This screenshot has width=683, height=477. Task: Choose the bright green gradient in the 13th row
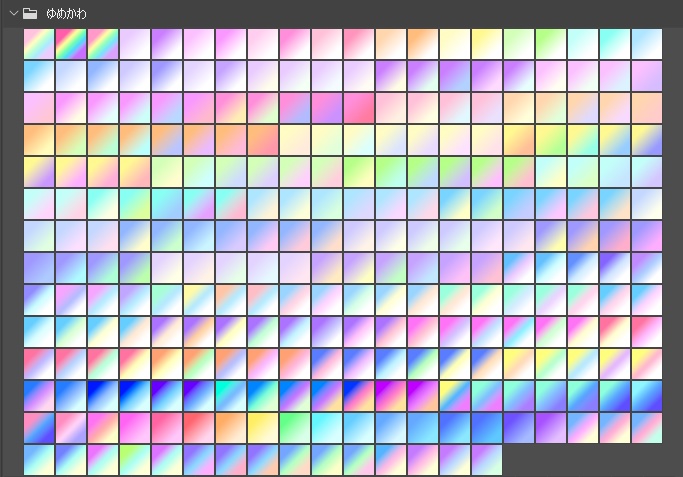pos(295,428)
